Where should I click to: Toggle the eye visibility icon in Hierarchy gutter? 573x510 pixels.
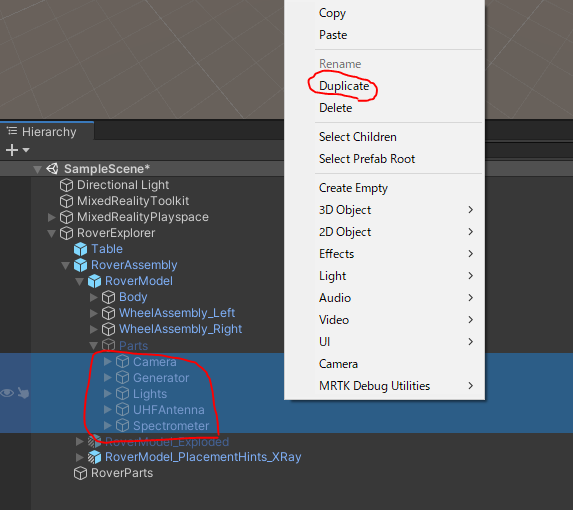point(7,393)
